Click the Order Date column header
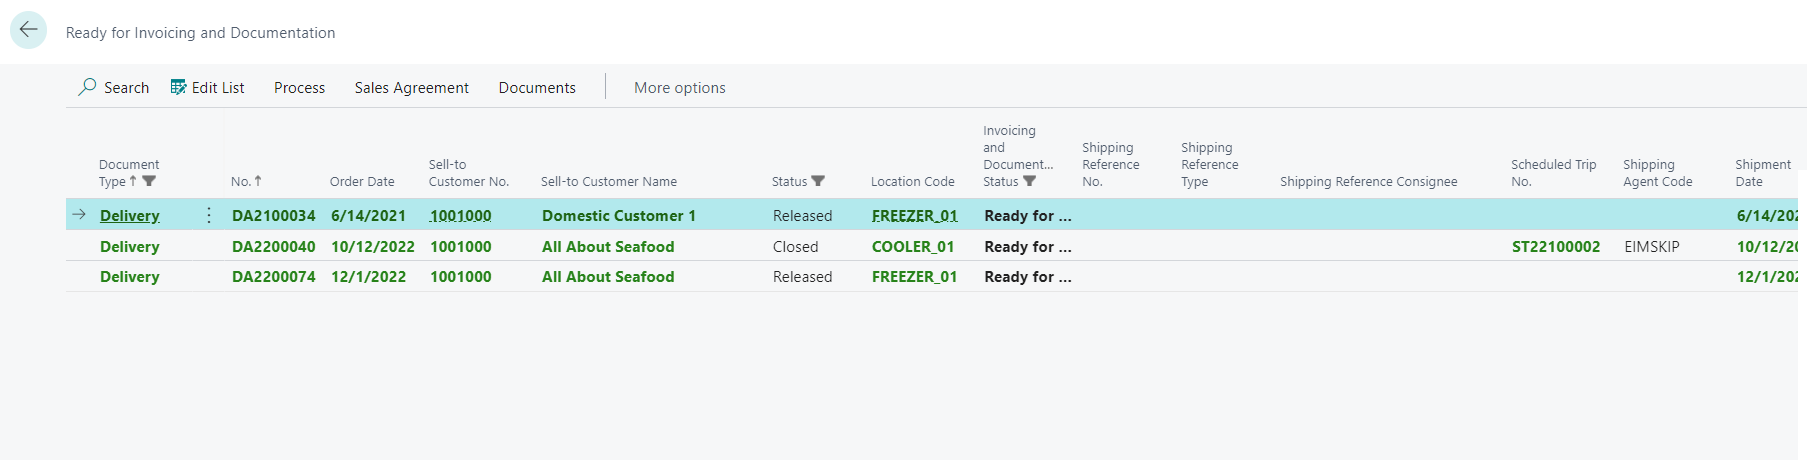This screenshot has width=1807, height=460. click(x=362, y=181)
